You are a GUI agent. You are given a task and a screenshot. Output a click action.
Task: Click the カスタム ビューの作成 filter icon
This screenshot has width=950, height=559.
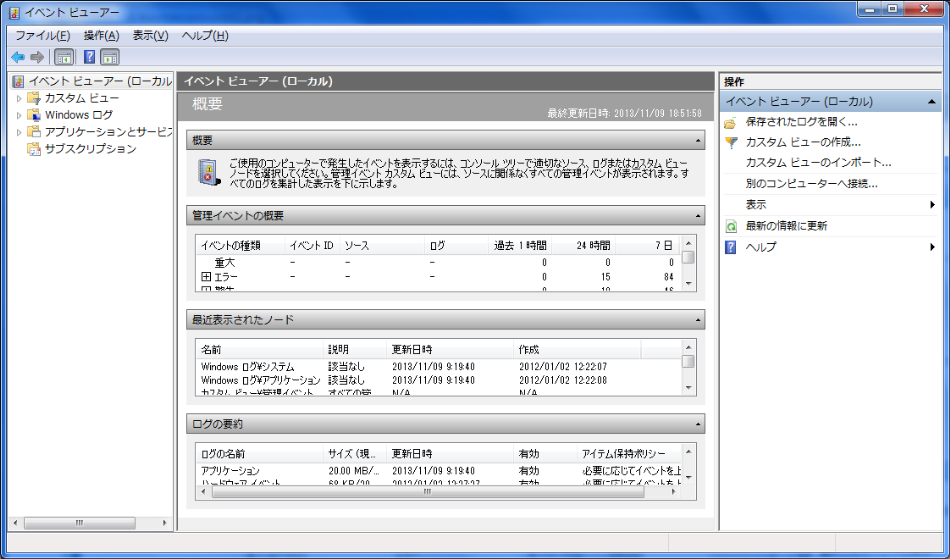[731, 143]
